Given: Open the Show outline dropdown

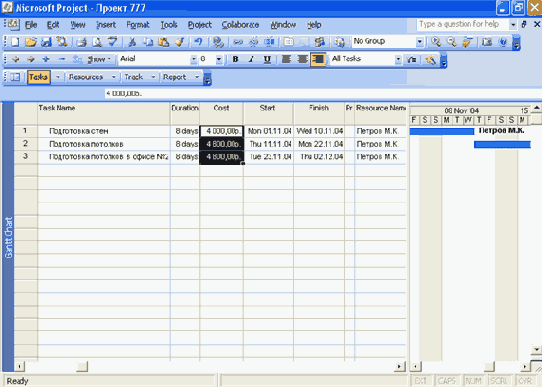Looking at the screenshot, I should [99, 59].
